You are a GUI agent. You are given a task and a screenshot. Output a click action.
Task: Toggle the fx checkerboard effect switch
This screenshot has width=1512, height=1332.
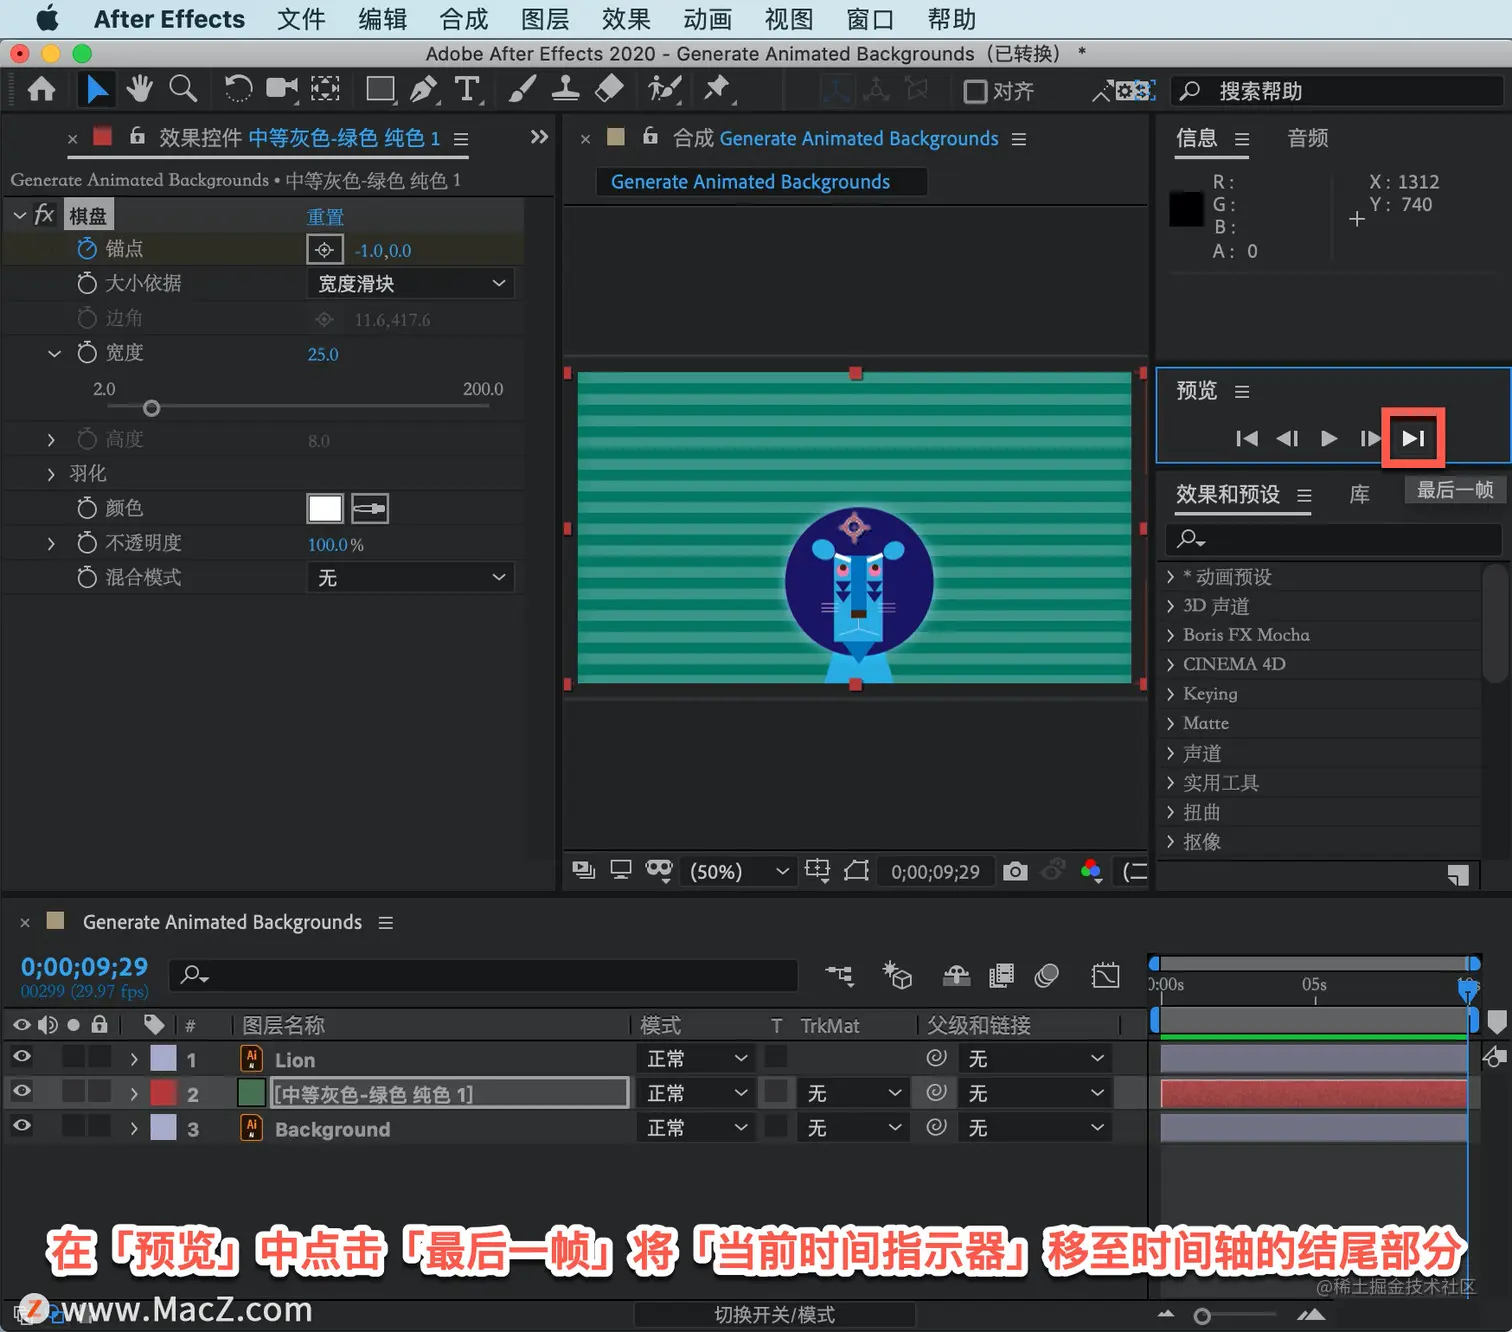tap(44, 215)
